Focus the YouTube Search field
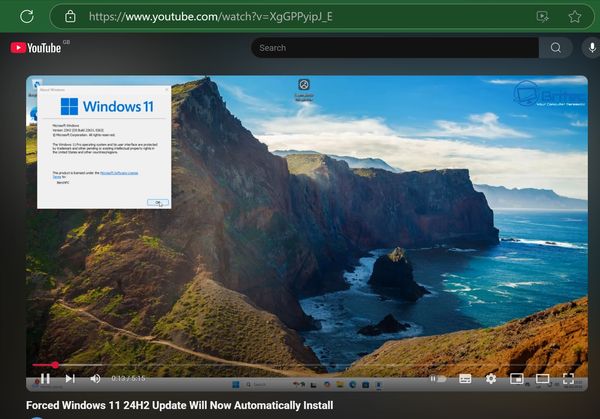 click(x=395, y=48)
